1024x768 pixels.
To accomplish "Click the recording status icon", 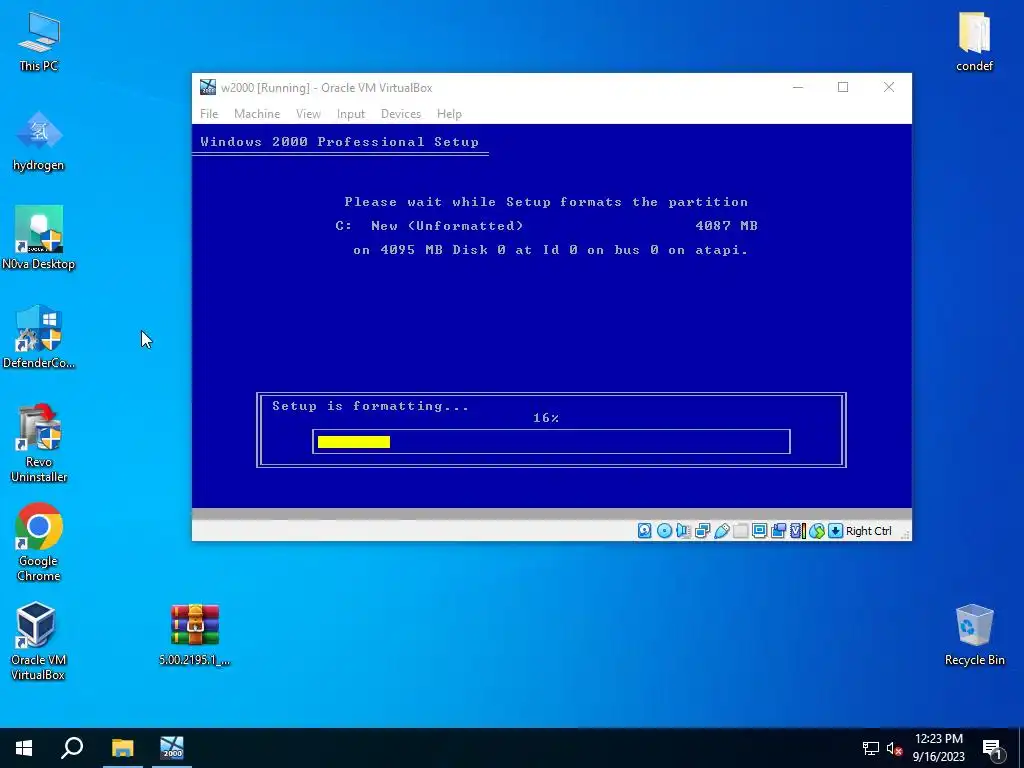I will point(778,531).
